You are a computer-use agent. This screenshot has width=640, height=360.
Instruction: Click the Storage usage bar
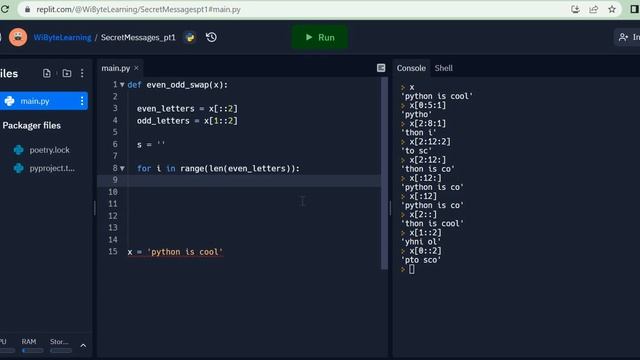click(x=61, y=350)
